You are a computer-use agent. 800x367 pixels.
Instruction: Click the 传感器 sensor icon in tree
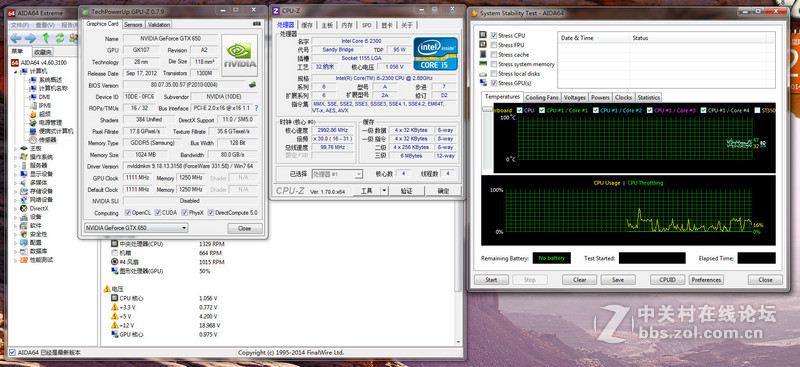tap(33, 139)
